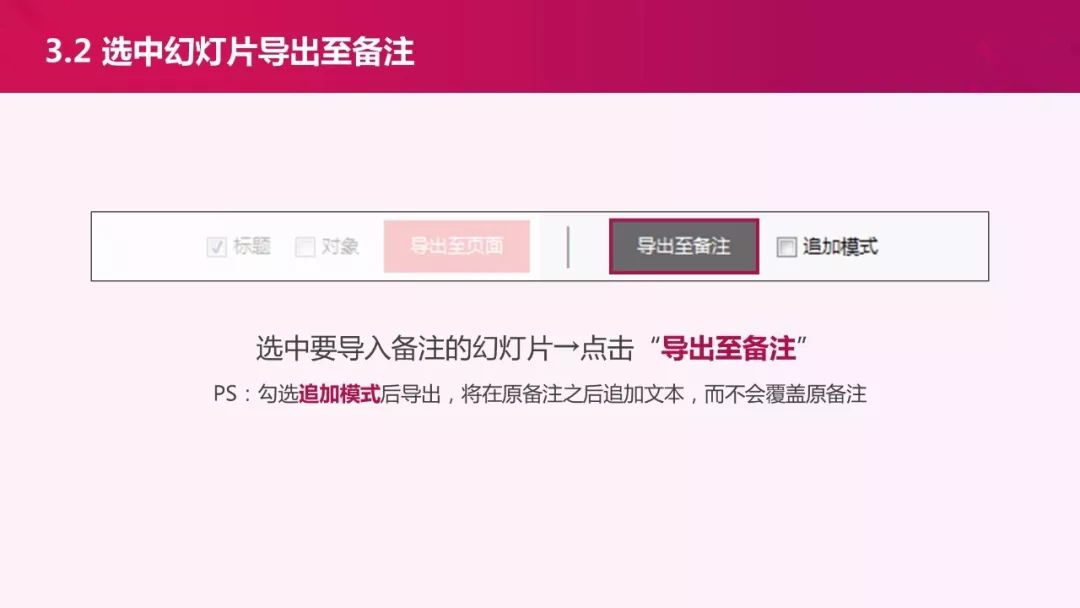Enable the 对象 checkbox
The image size is (1080, 608).
tap(304, 247)
